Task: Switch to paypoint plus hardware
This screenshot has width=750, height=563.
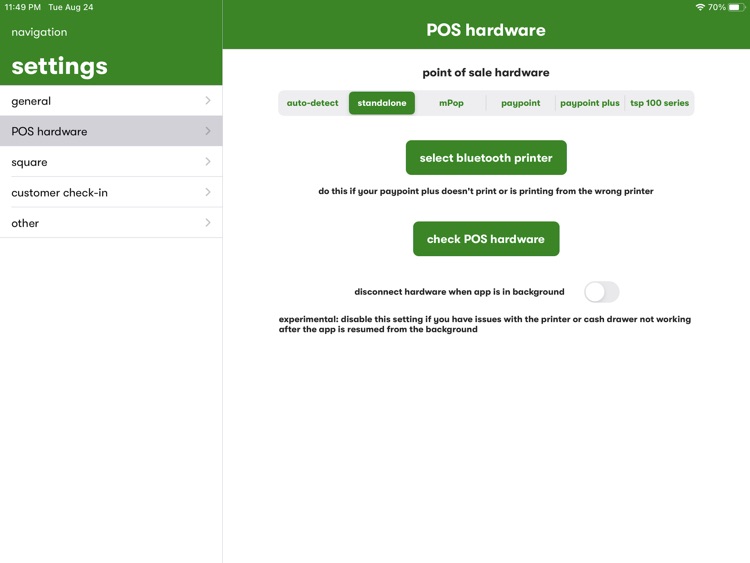Action: pos(590,103)
